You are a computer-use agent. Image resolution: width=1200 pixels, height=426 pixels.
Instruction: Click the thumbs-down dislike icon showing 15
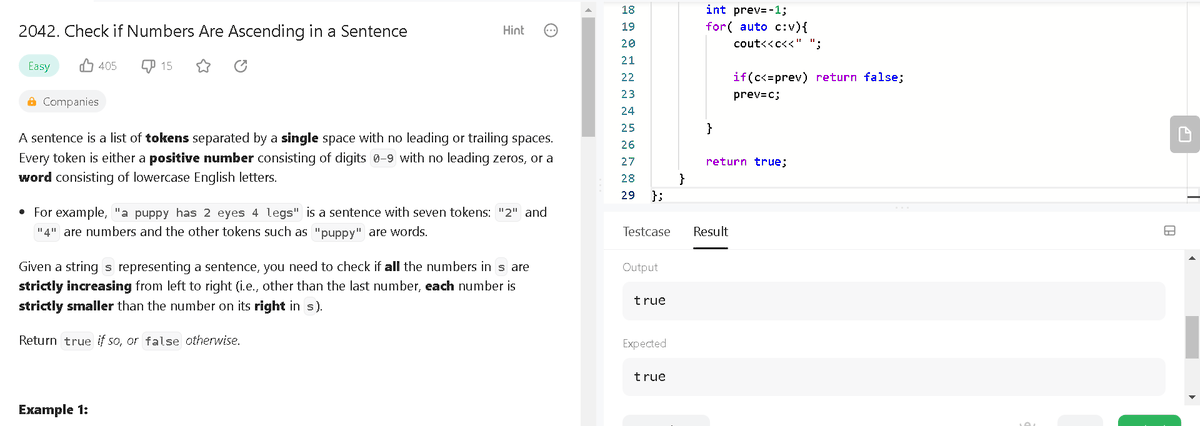[148, 66]
